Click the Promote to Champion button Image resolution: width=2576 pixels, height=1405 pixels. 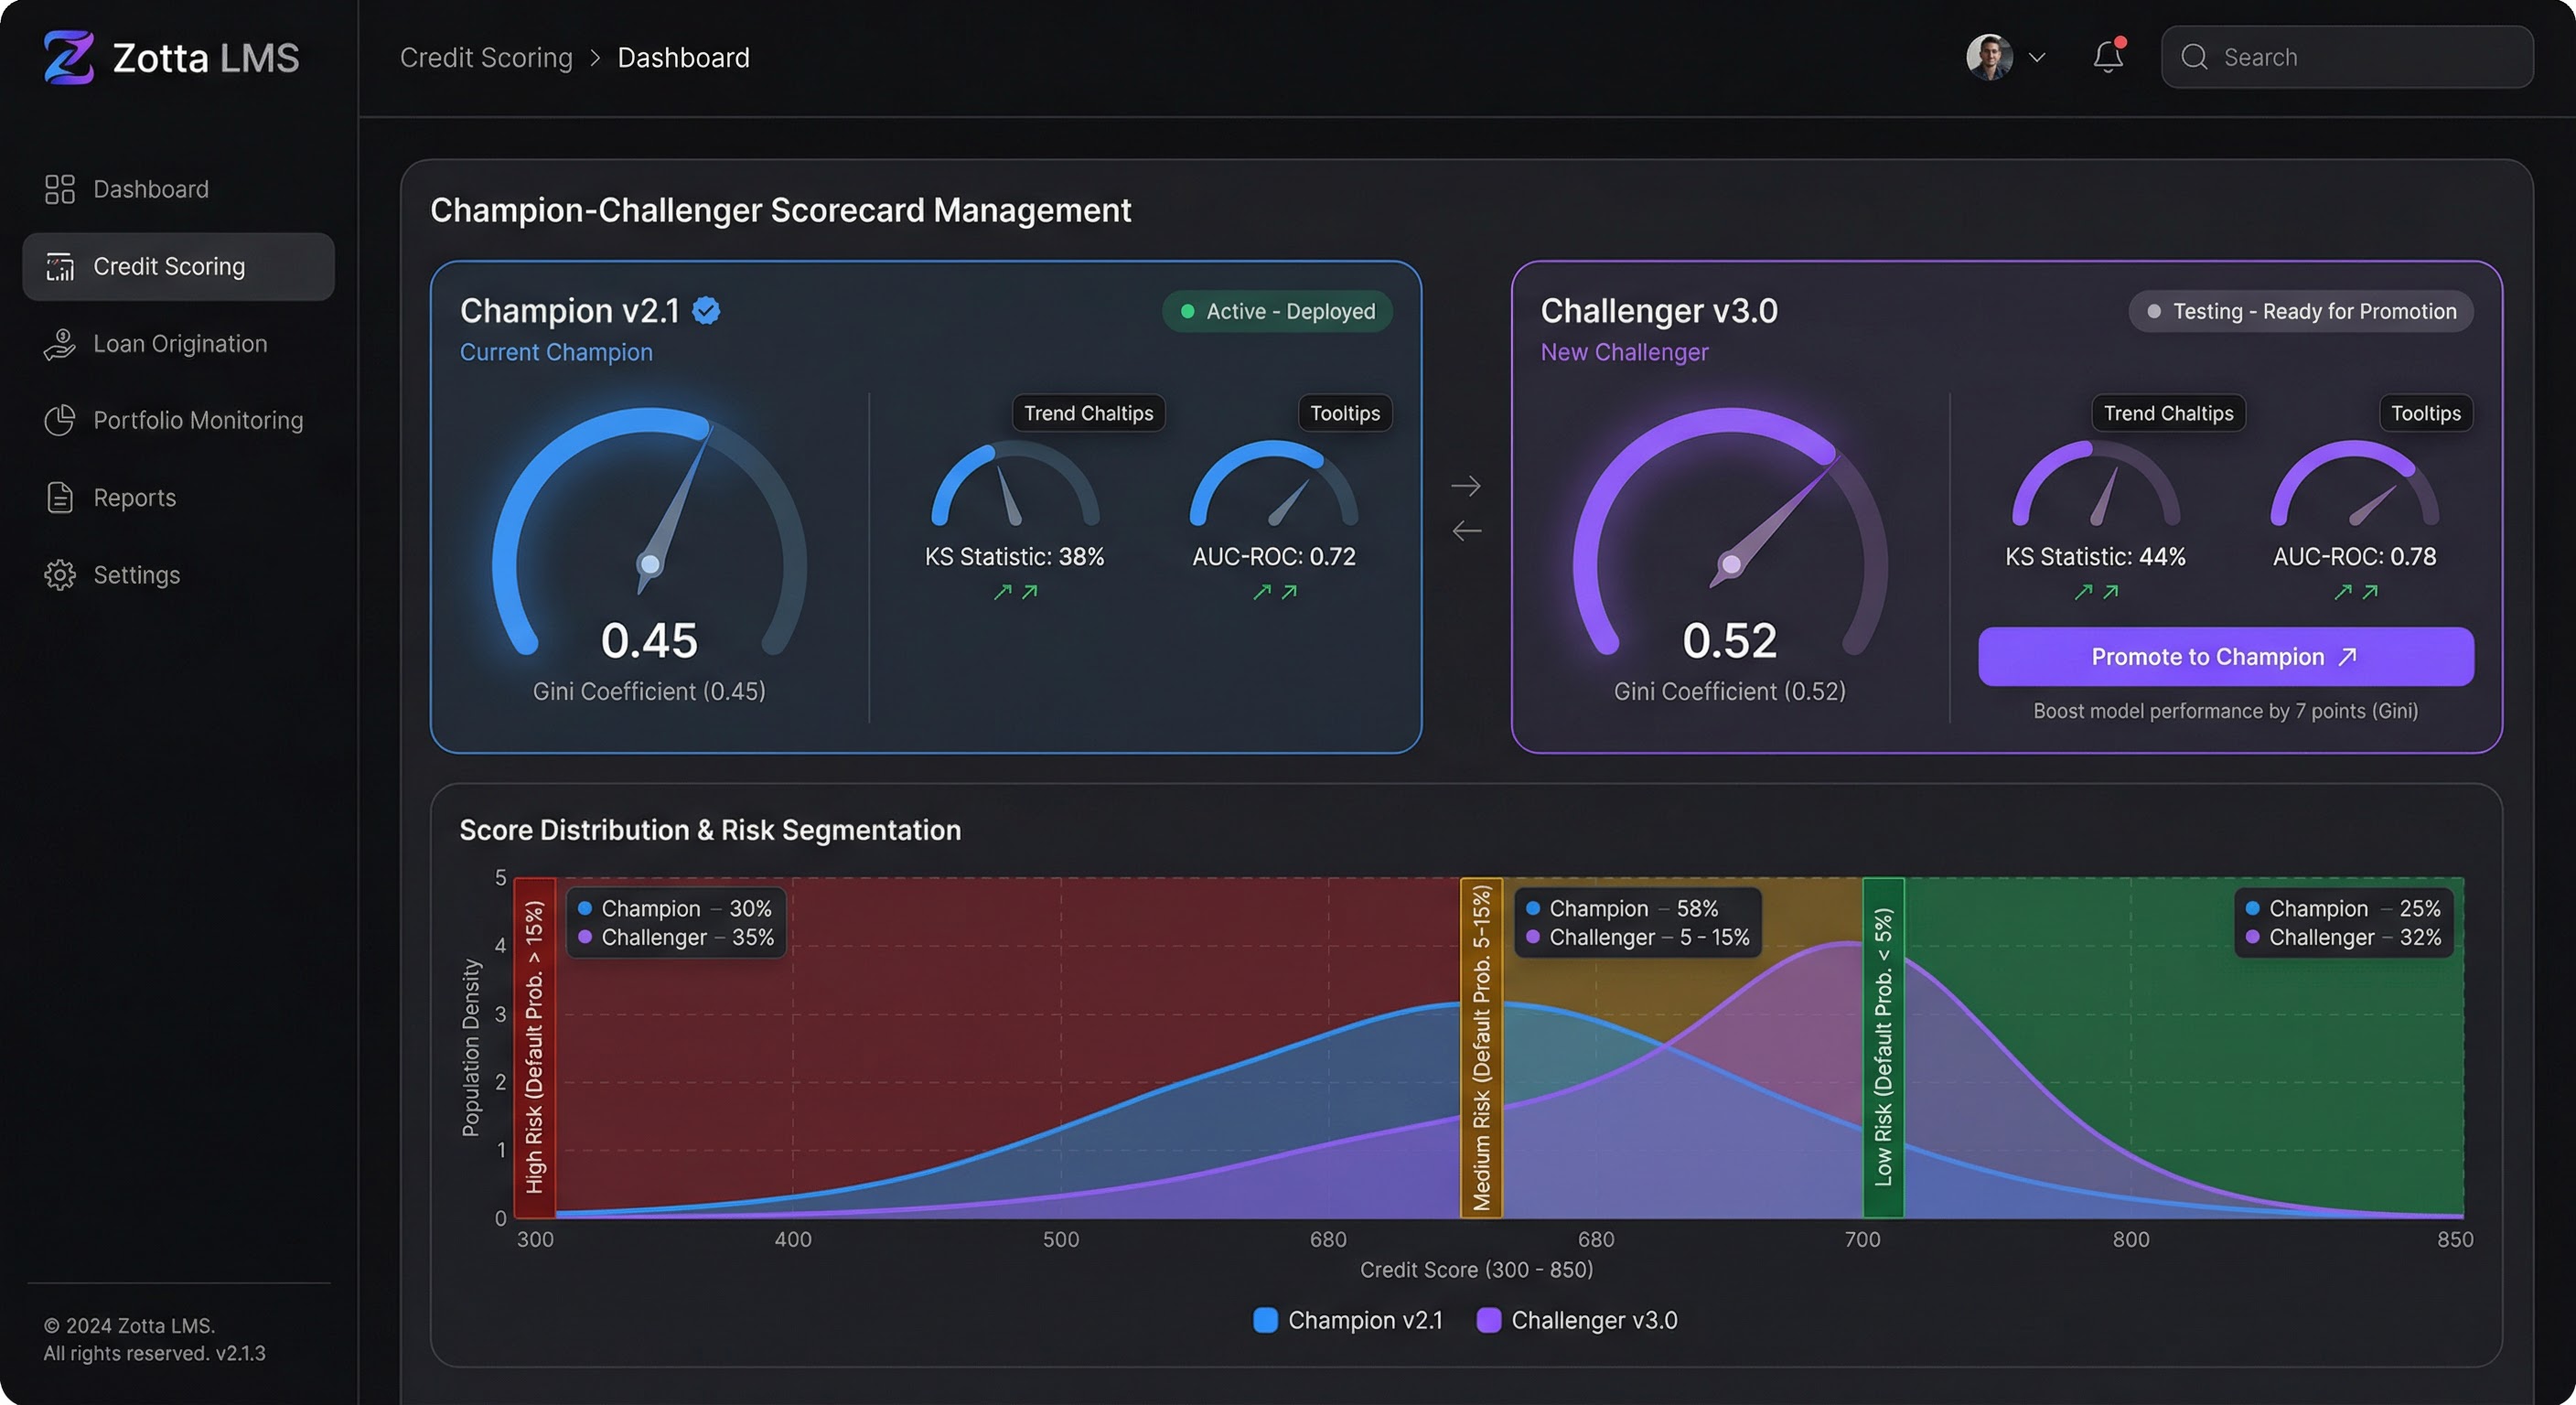[2224, 656]
